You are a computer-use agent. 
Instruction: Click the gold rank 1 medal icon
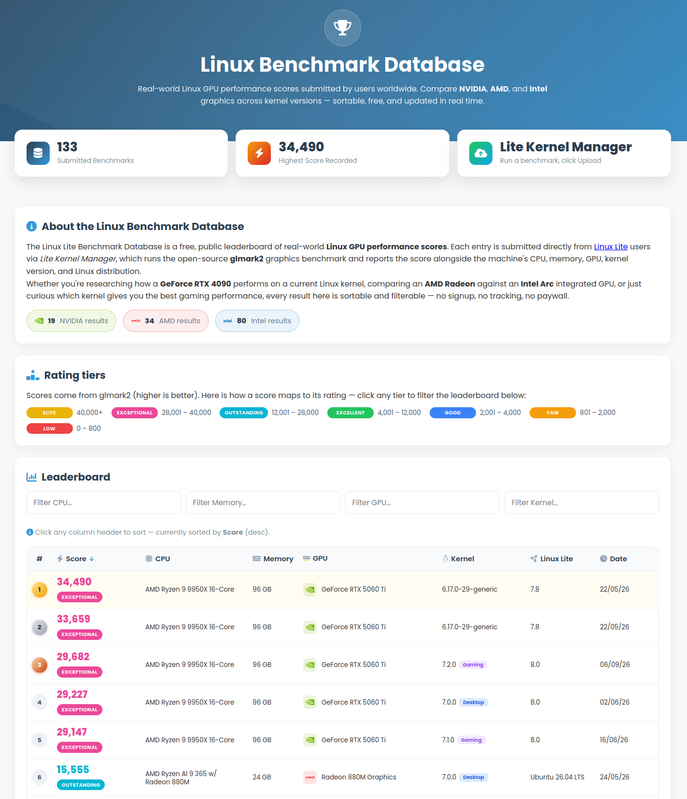[40, 590]
